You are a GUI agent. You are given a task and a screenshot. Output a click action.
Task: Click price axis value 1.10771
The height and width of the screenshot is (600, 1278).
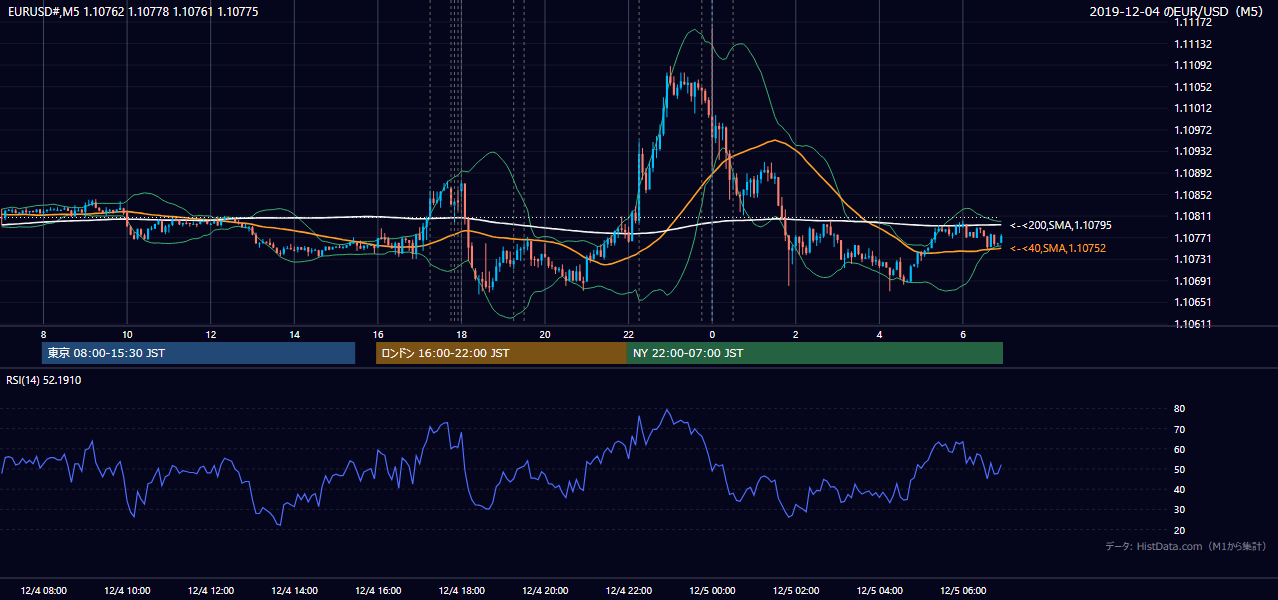1193,238
